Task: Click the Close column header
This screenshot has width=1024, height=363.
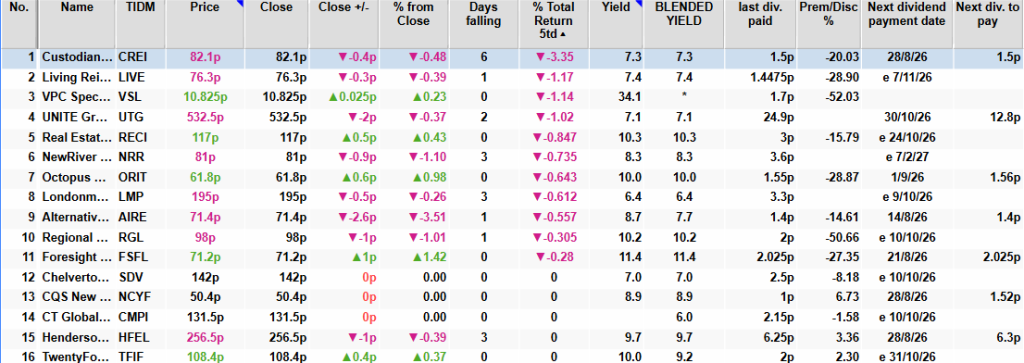Action: (276, 7)
